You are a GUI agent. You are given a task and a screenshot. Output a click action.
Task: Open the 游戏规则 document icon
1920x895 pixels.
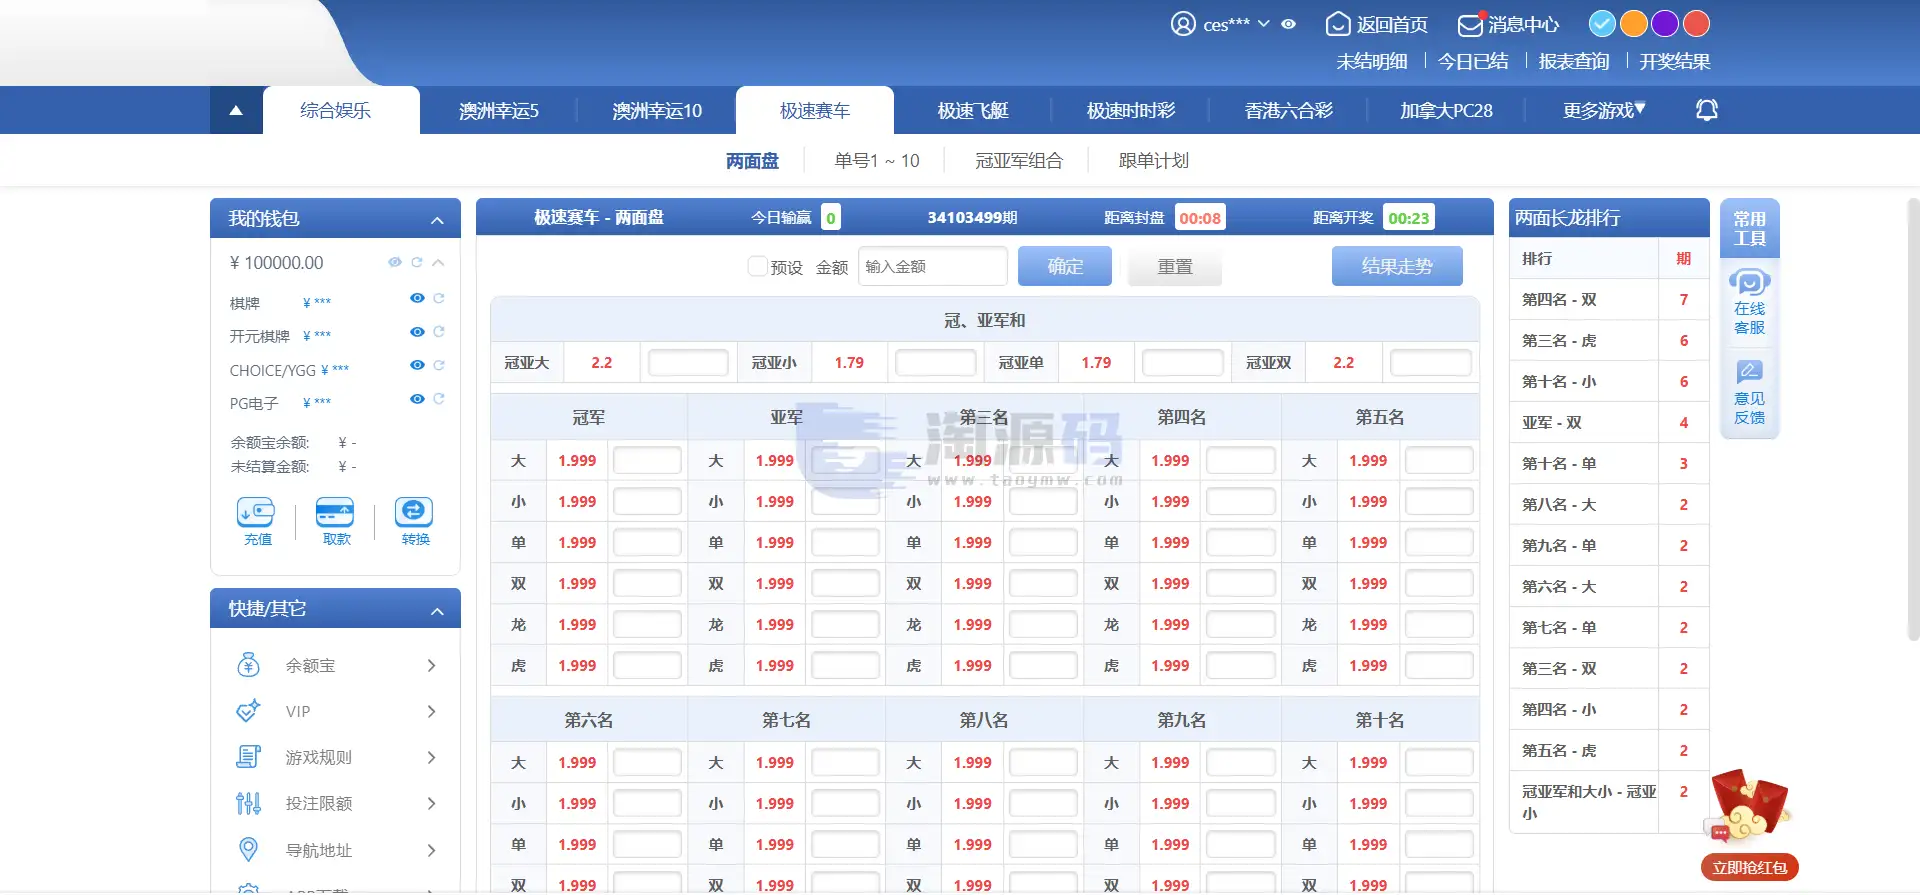248,757
